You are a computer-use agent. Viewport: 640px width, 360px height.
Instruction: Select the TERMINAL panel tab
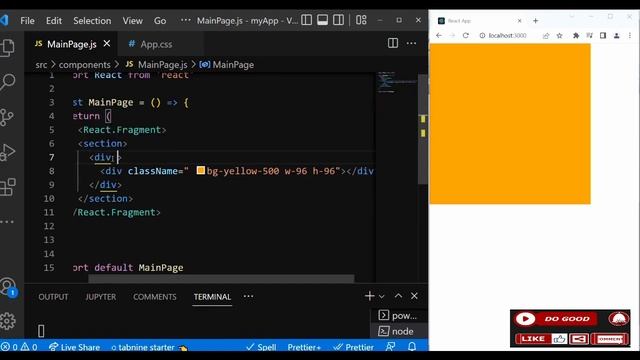212,297
